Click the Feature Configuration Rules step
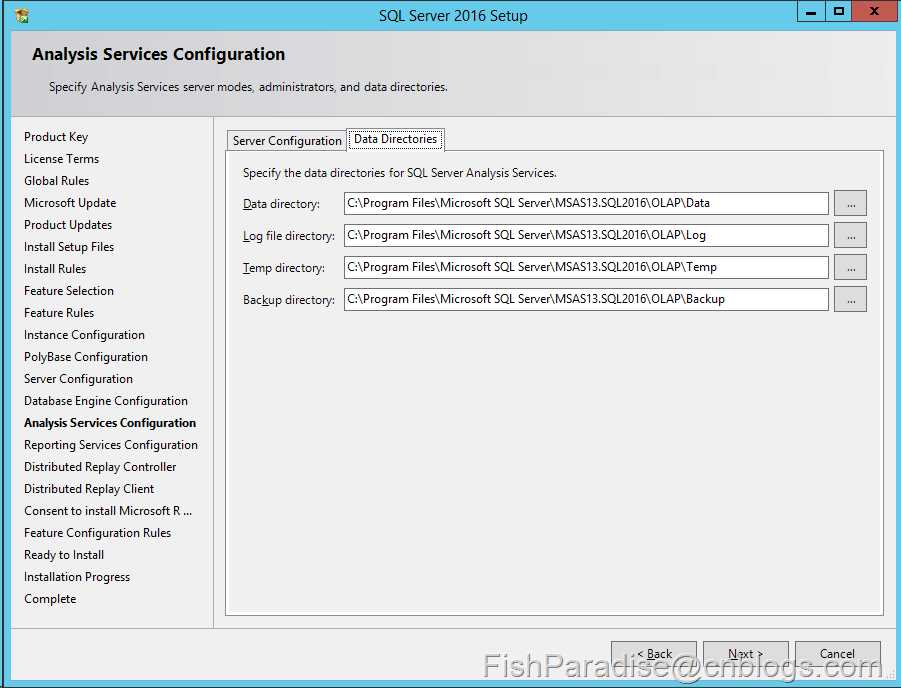901x688 pixels. tap(98, 533)
